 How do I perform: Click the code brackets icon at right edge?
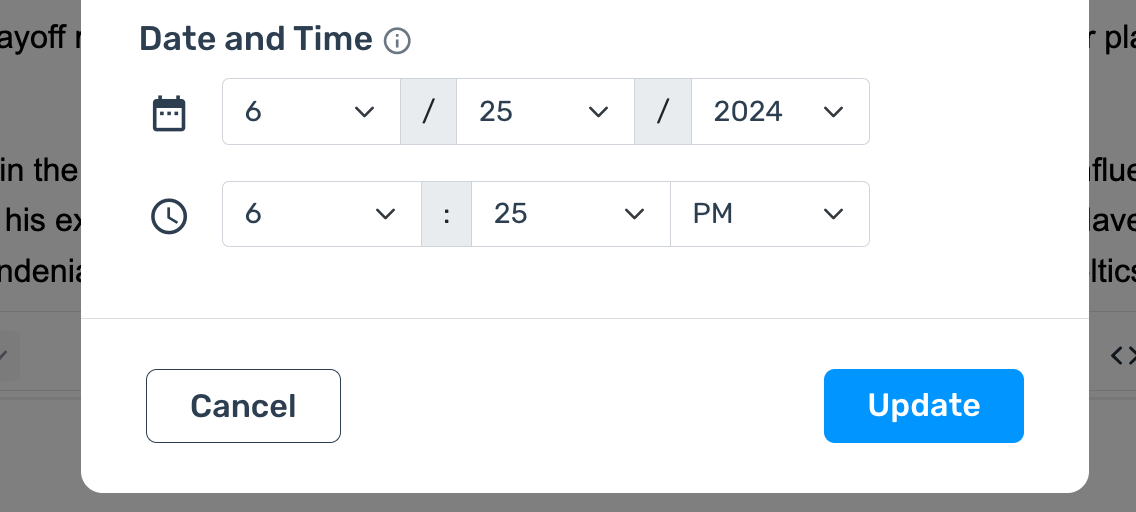pyautogui.click(x=1124, y=355)
